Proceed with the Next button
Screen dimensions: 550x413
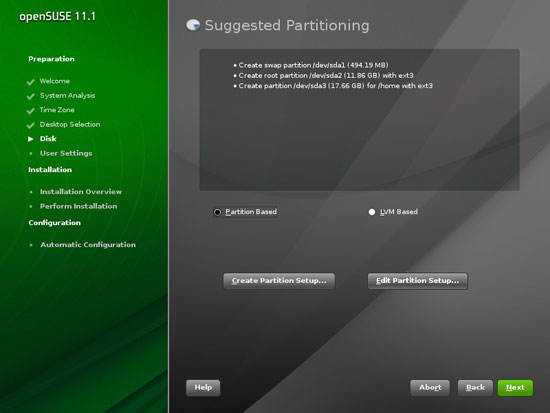click(515, 388)
